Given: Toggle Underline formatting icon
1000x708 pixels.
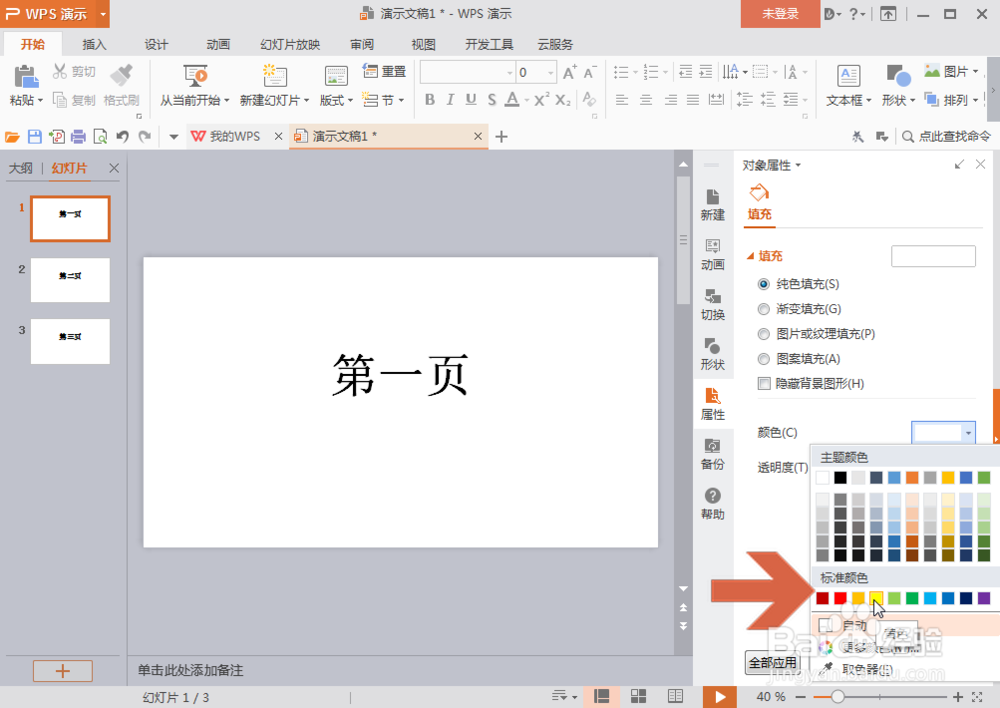Looking at the screenshot, I should tap(471, 100).
